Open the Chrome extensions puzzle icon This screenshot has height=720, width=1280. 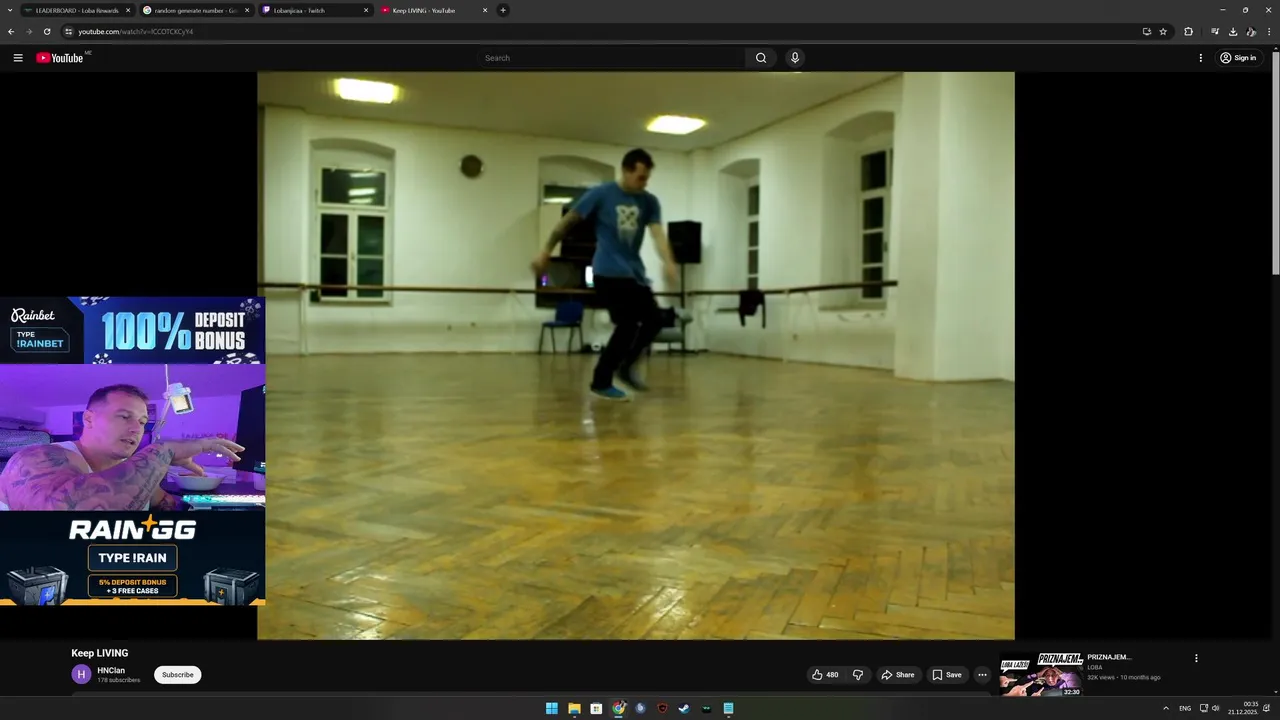tap(1188, 31)
